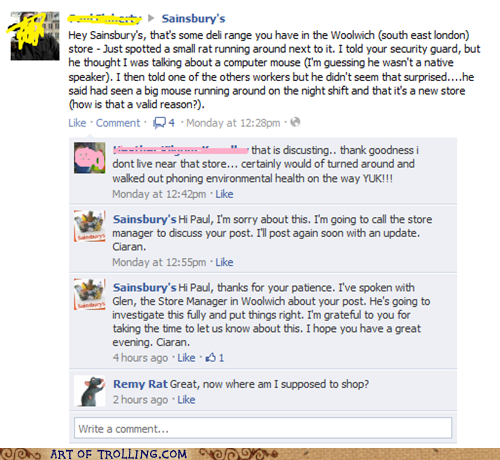500x460 pixels.
Task: Click the public globe privacy icon
Action: [295, 122]
